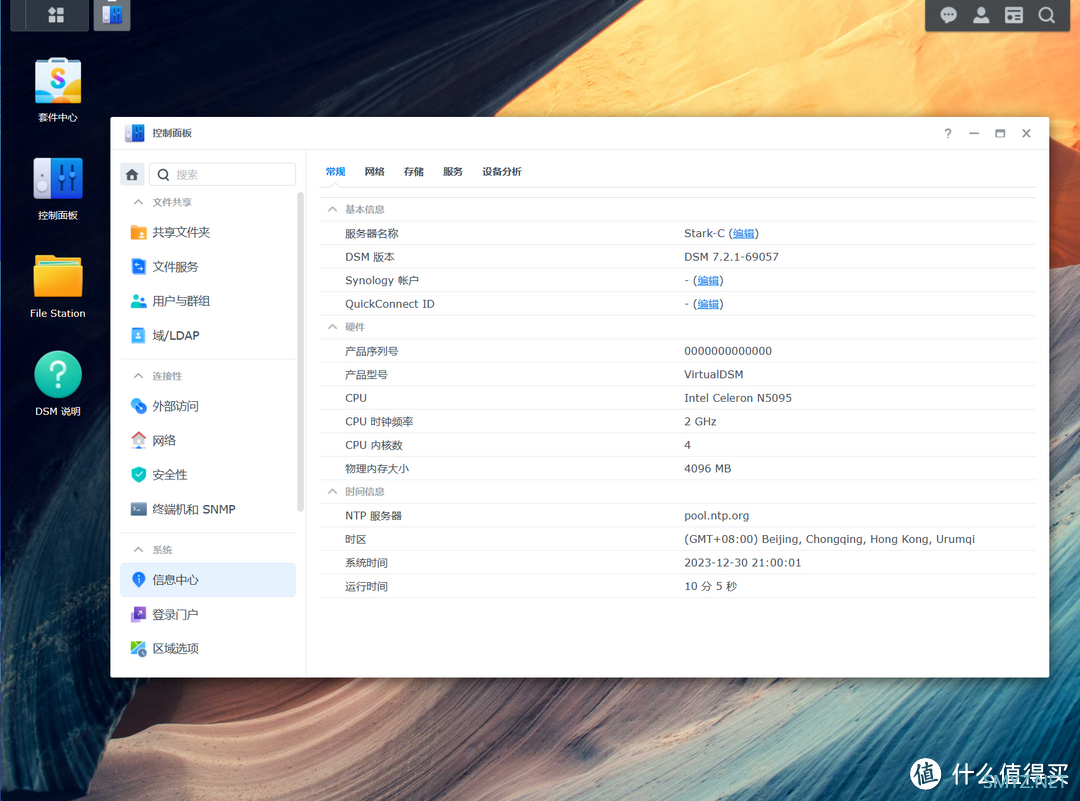This screenshot has height=801, width=1080.
Task: Click the Control Panel taskbar icon
Action: (x=112, y=14)
